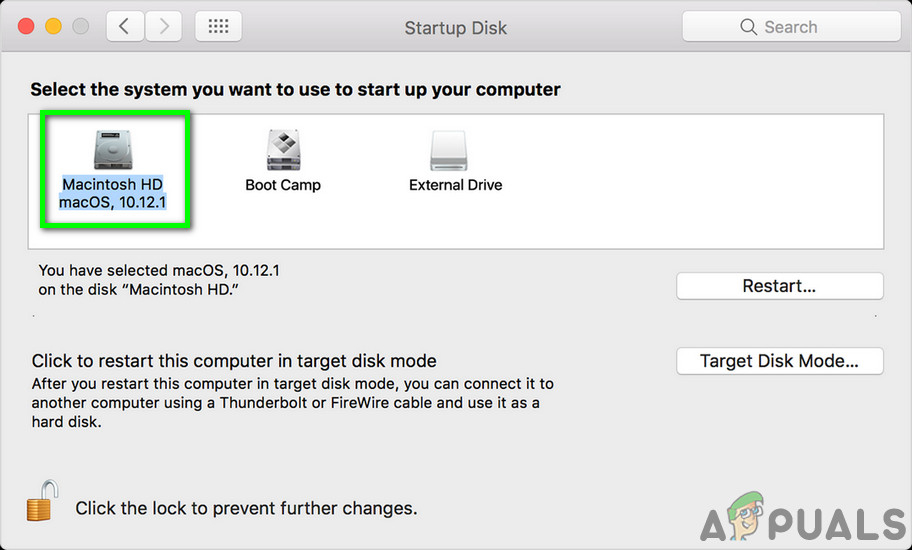Viewport: 912px width, 550px height.
Task: Click the "Select the system" heading text
Action: tap(295, 90)
